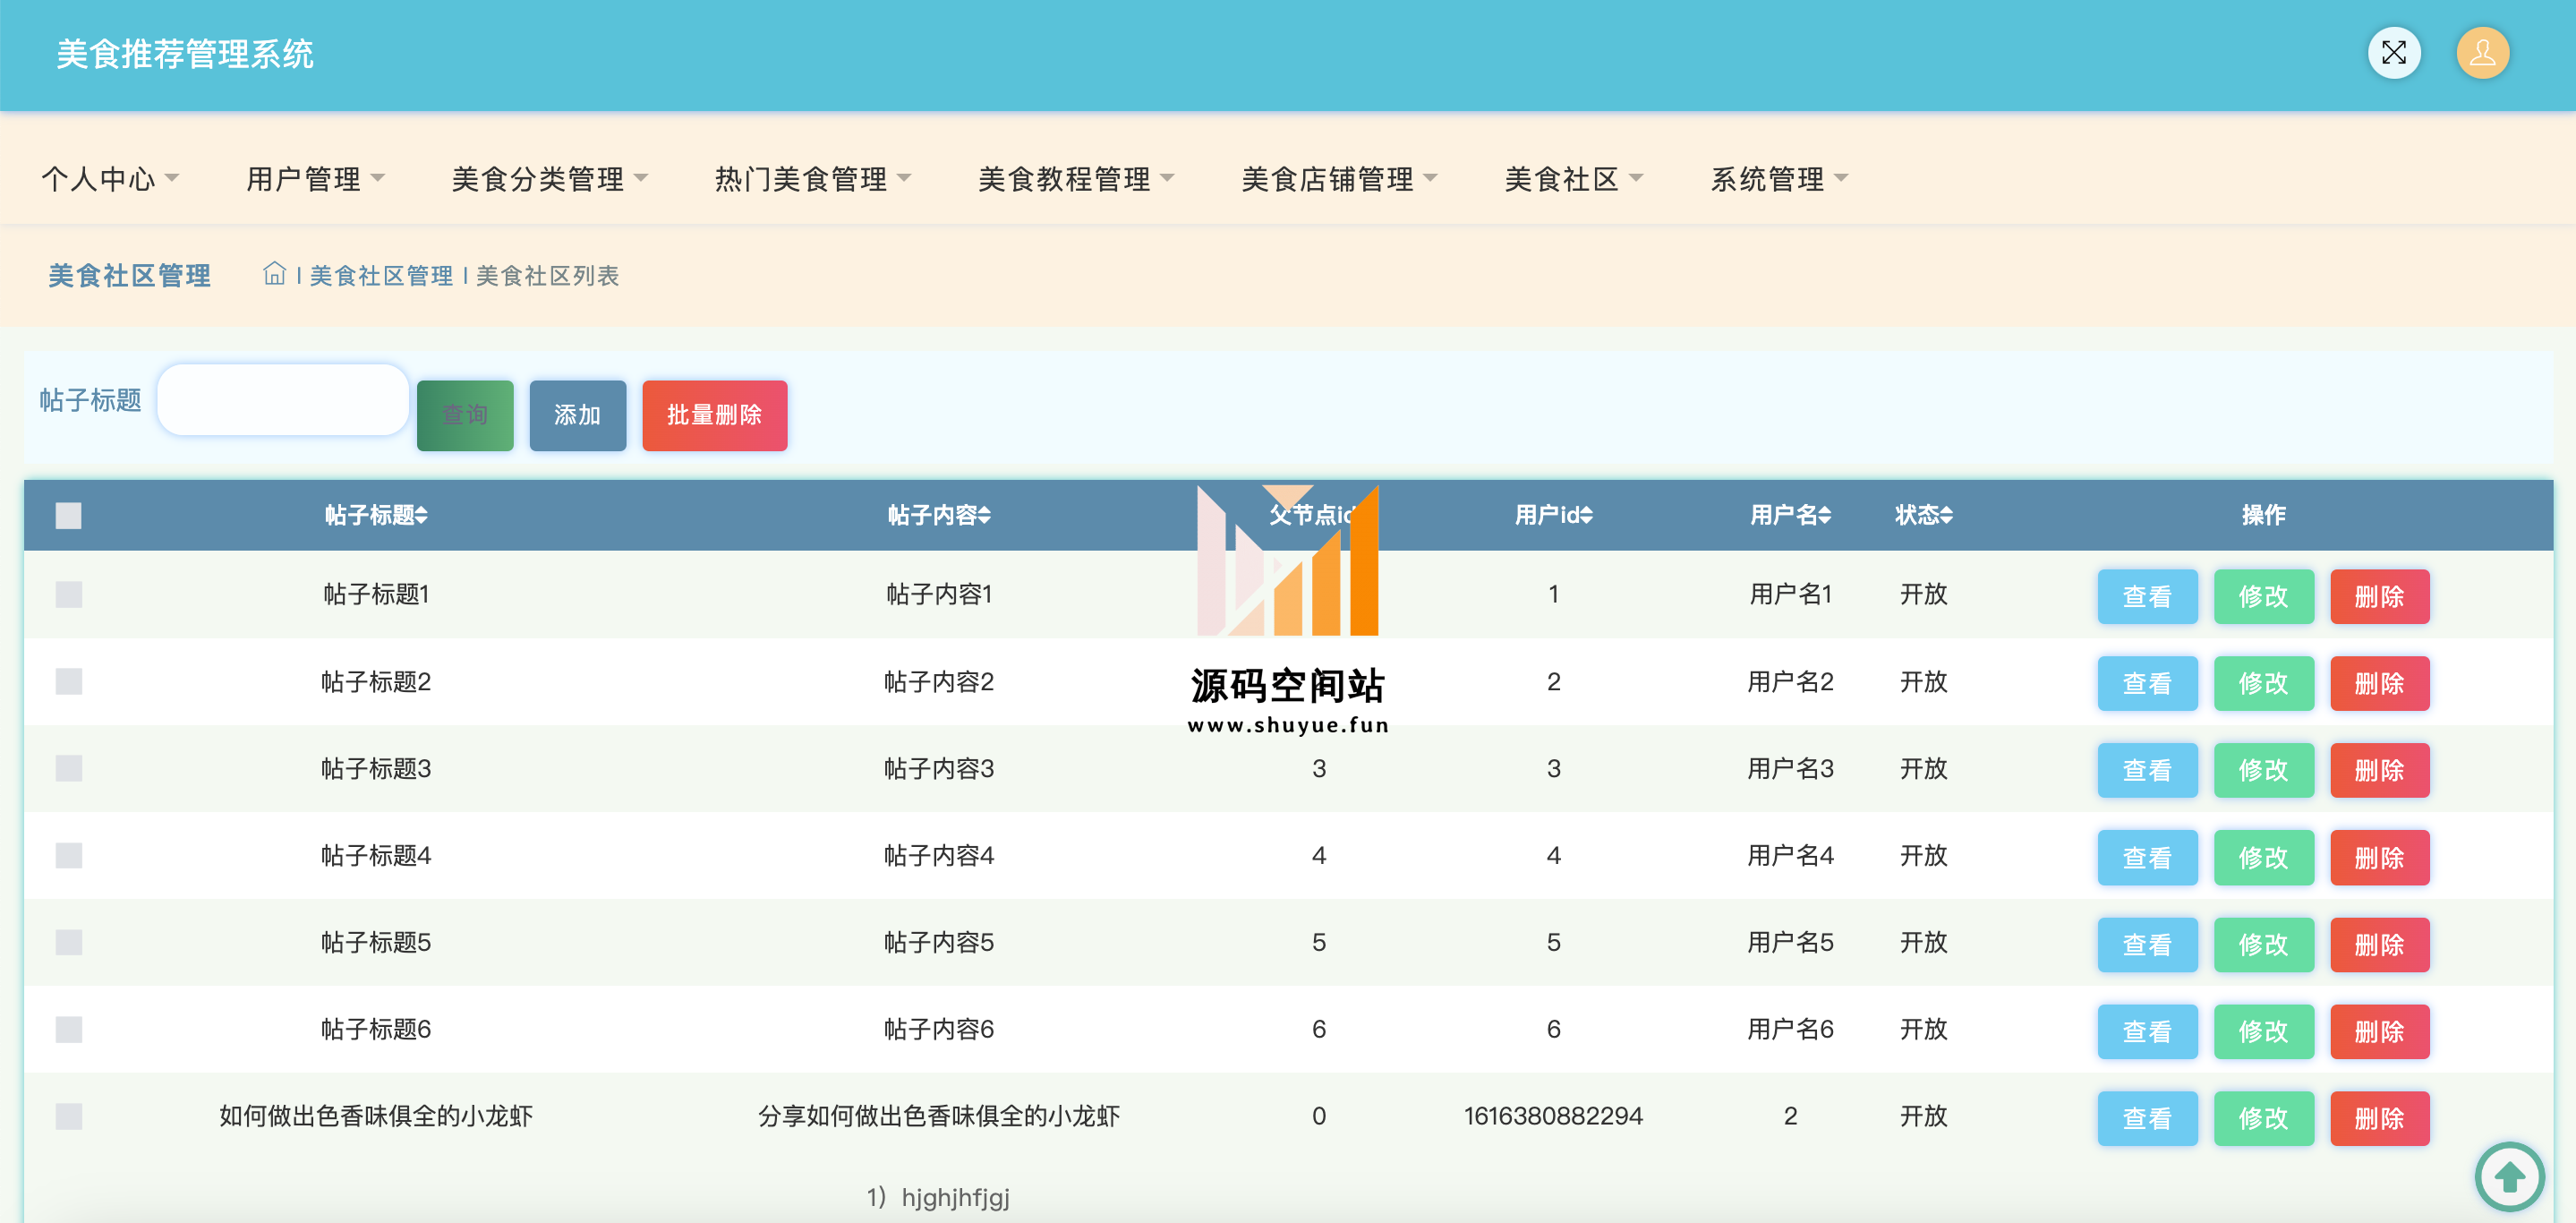Check the row for 帖子标题2
The width and height of the screenshot is (2576, 1223).
[68, 681]
